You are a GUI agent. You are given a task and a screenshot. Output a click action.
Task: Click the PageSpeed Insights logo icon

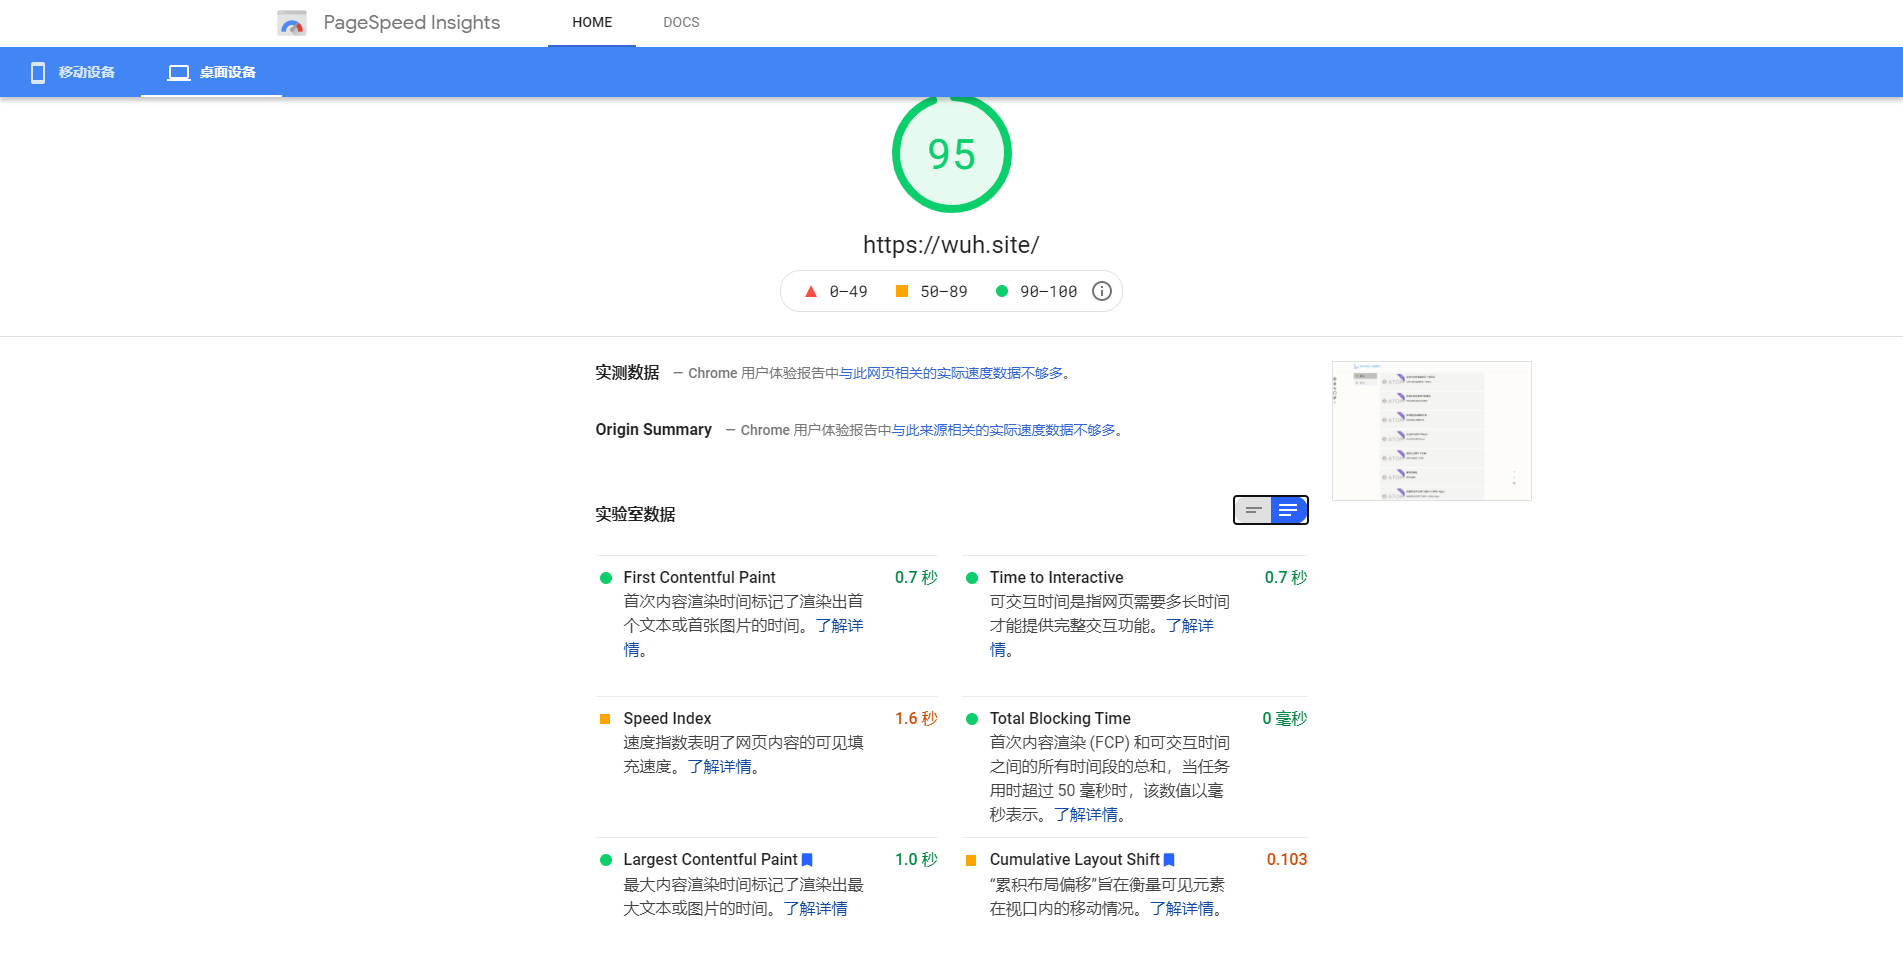292,23
